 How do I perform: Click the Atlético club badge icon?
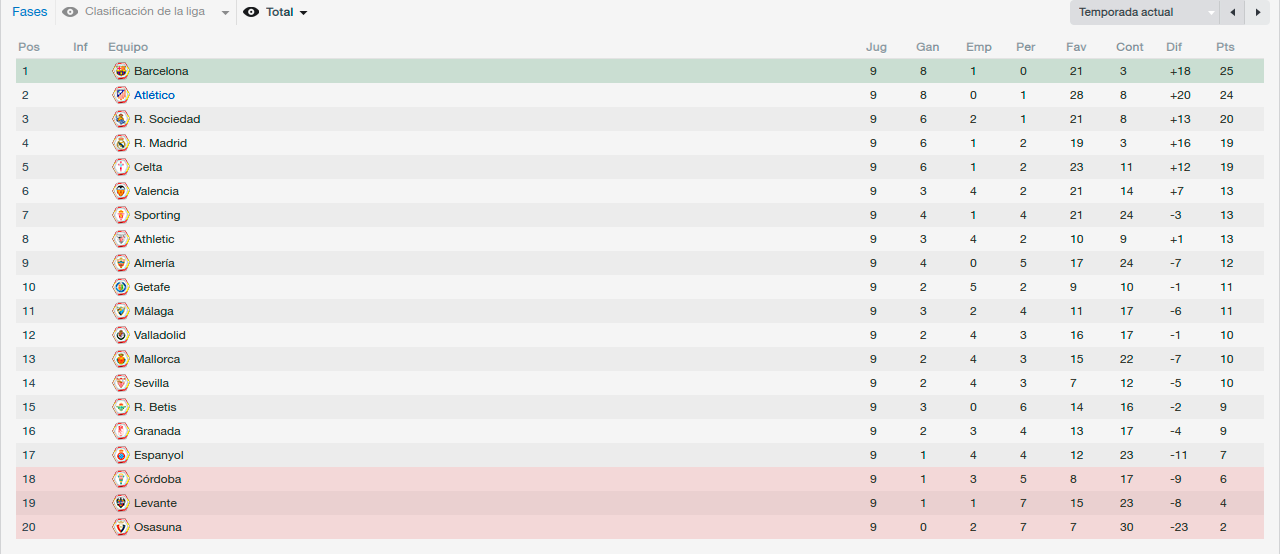[x=121, y=95]
